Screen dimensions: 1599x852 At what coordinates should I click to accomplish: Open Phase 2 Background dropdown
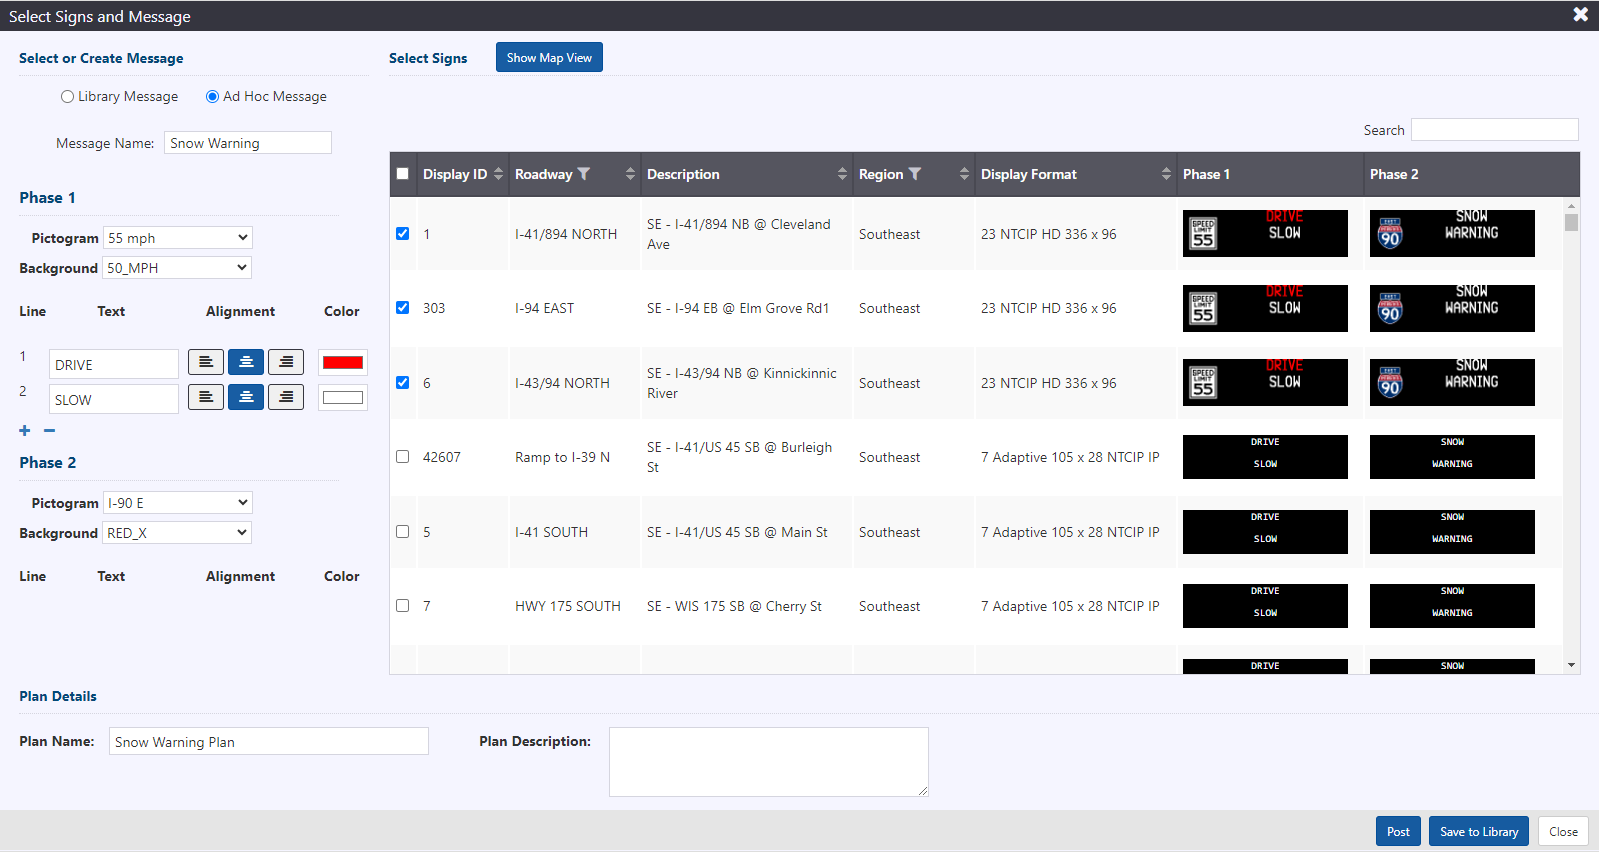click(x=177, y=533)
